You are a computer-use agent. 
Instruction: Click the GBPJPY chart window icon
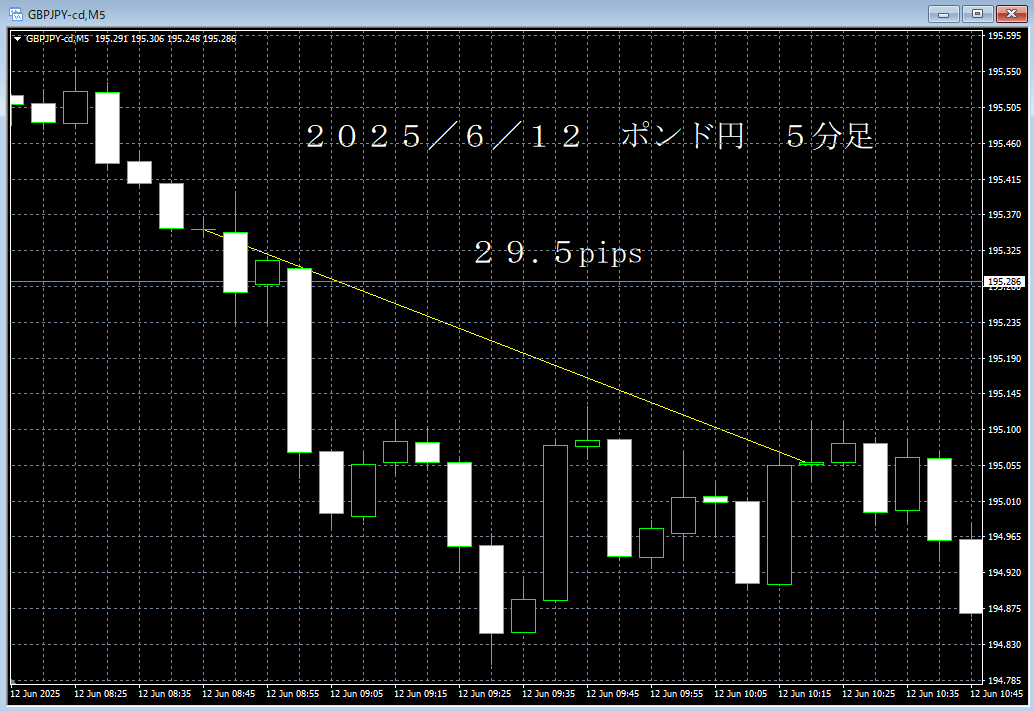(15, 14)
